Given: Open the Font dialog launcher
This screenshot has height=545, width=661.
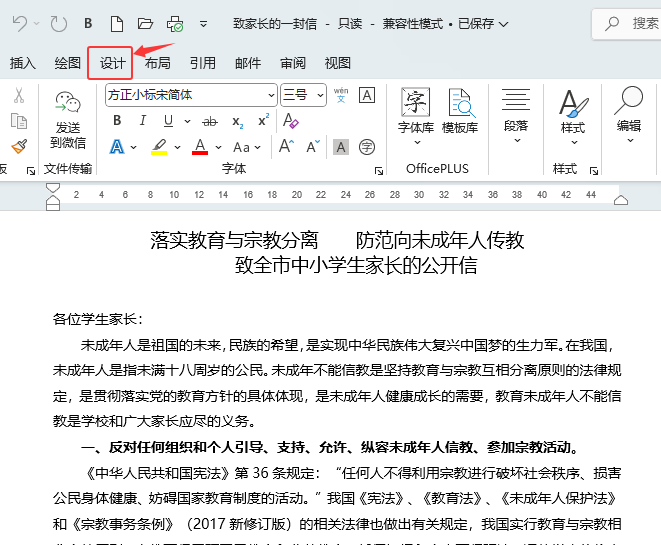Looking at the screenshot, I should click(x=379, y=171).
